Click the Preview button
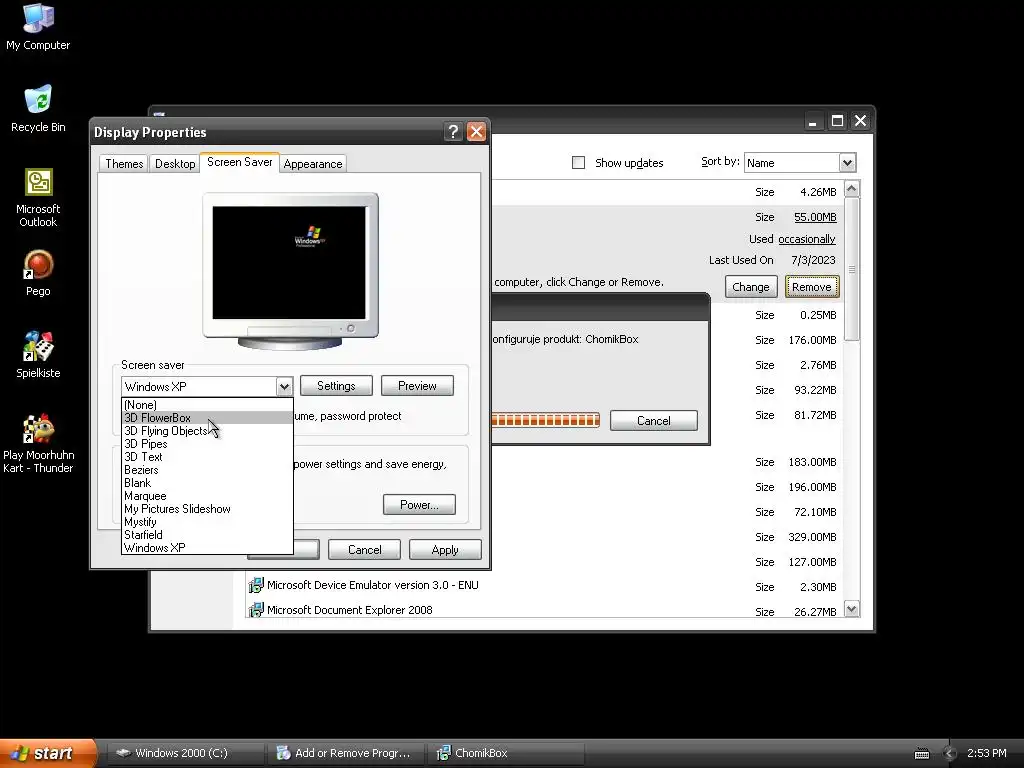 pos(417,386)
